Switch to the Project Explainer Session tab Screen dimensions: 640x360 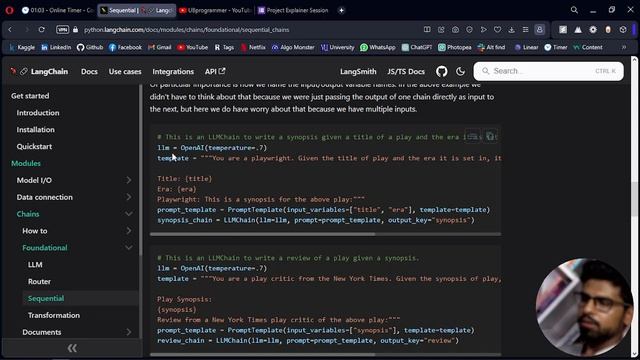tap(294, 10)
